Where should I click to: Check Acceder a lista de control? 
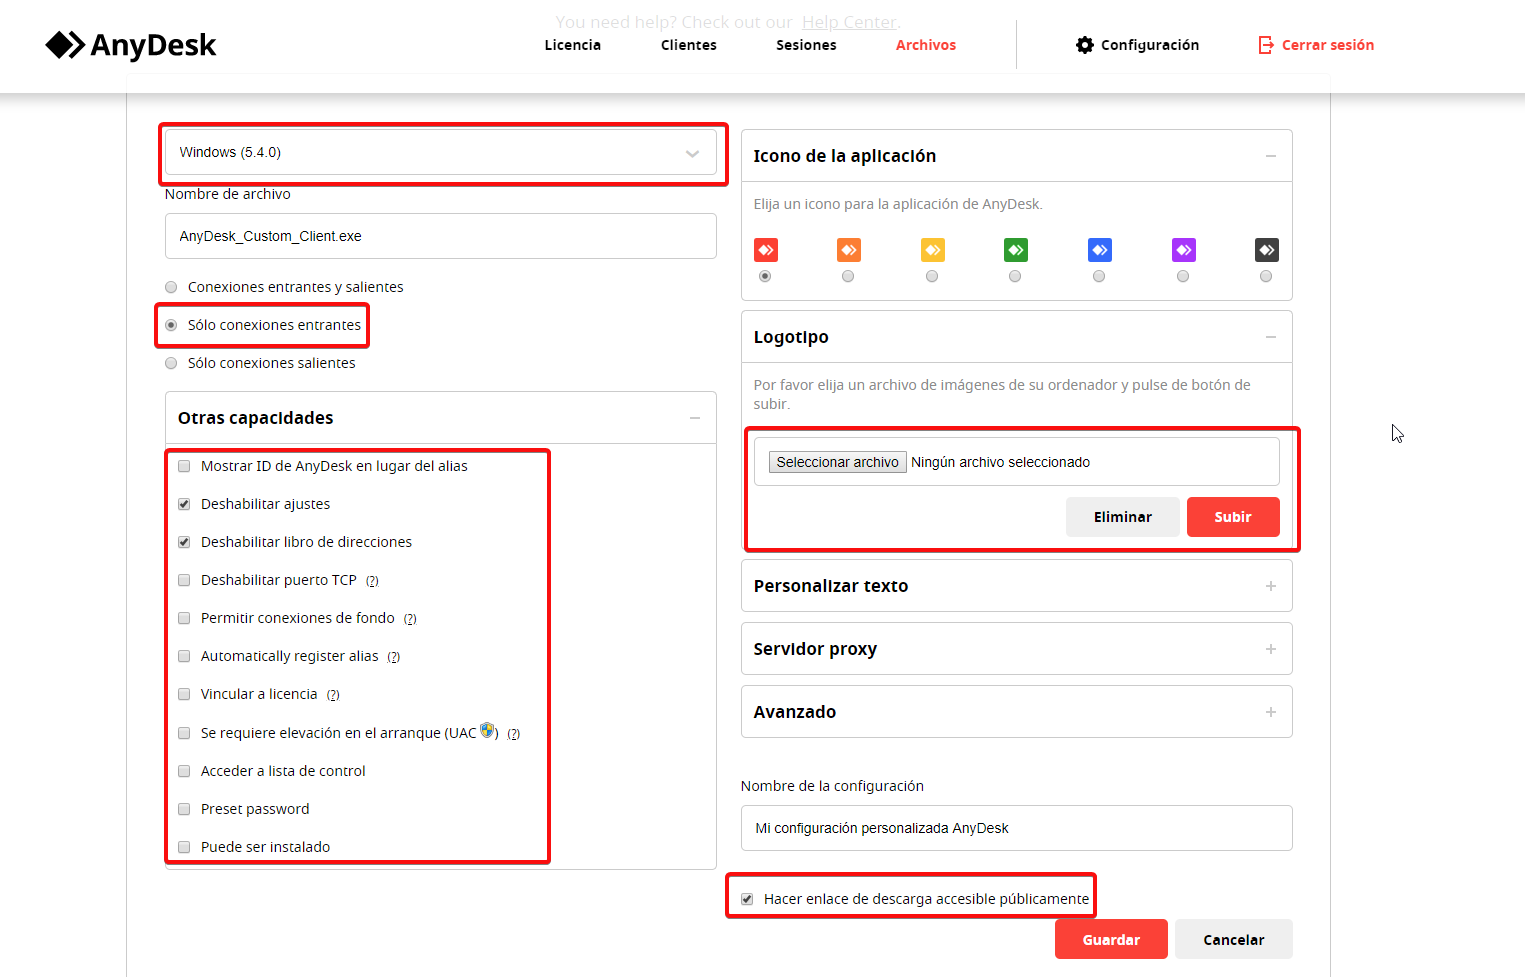click(x=184, y=771)
